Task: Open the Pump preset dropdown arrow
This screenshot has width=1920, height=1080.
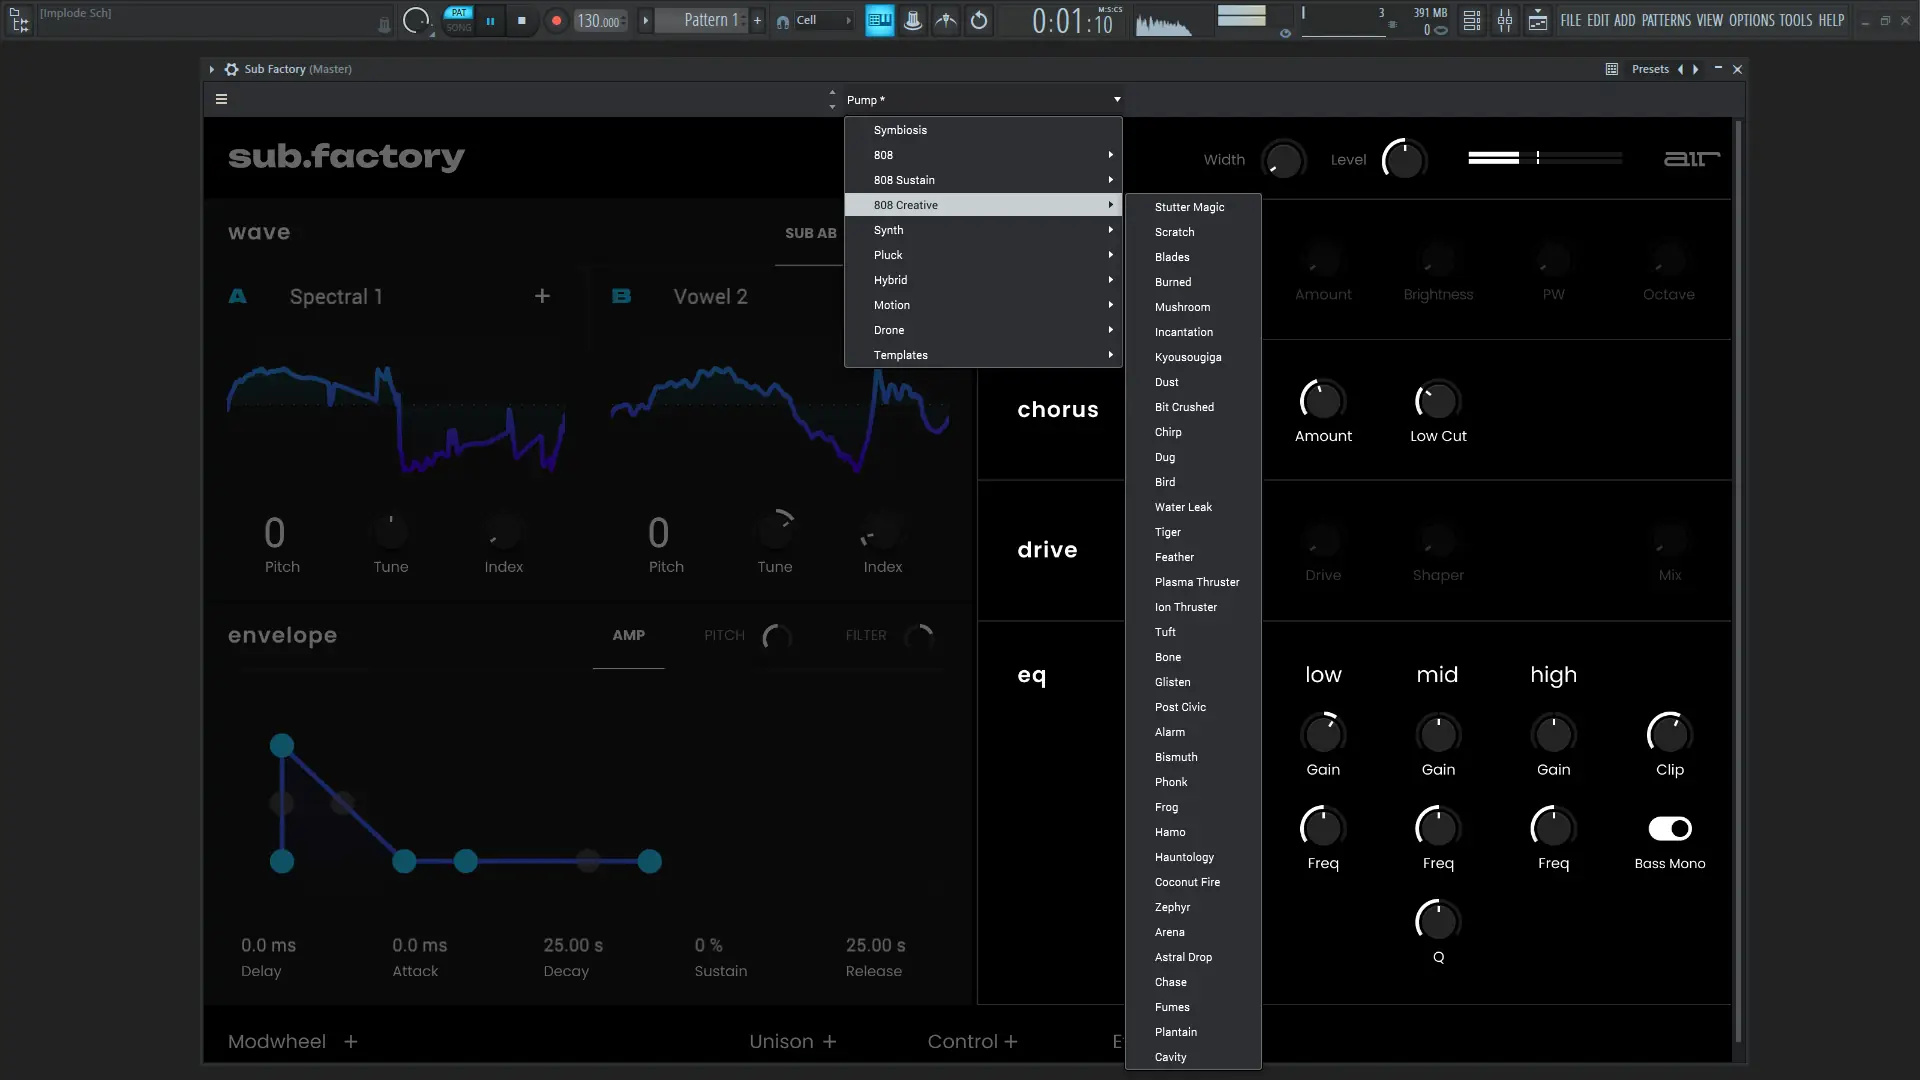Action: pyautogui.click(x=1117, y=100)
